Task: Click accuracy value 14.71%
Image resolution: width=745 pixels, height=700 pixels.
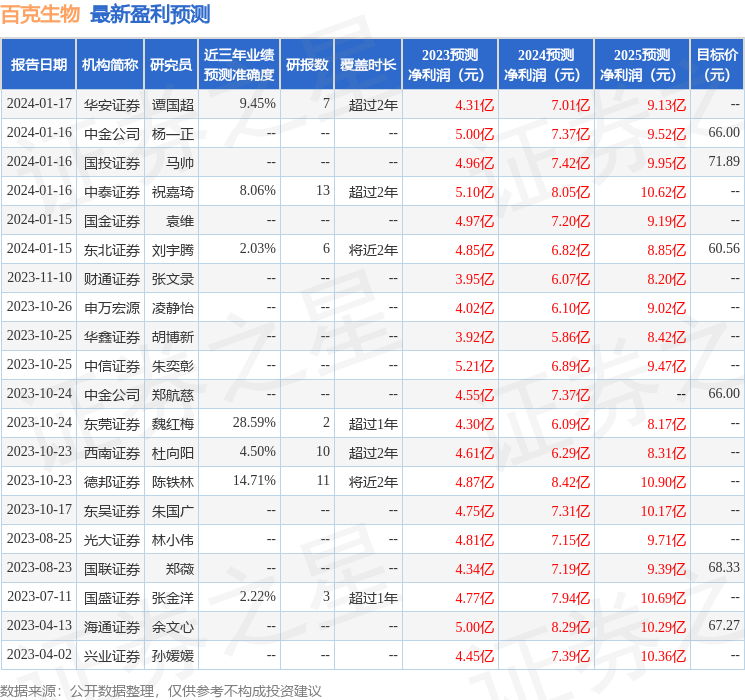Action: tap(254, 480)
